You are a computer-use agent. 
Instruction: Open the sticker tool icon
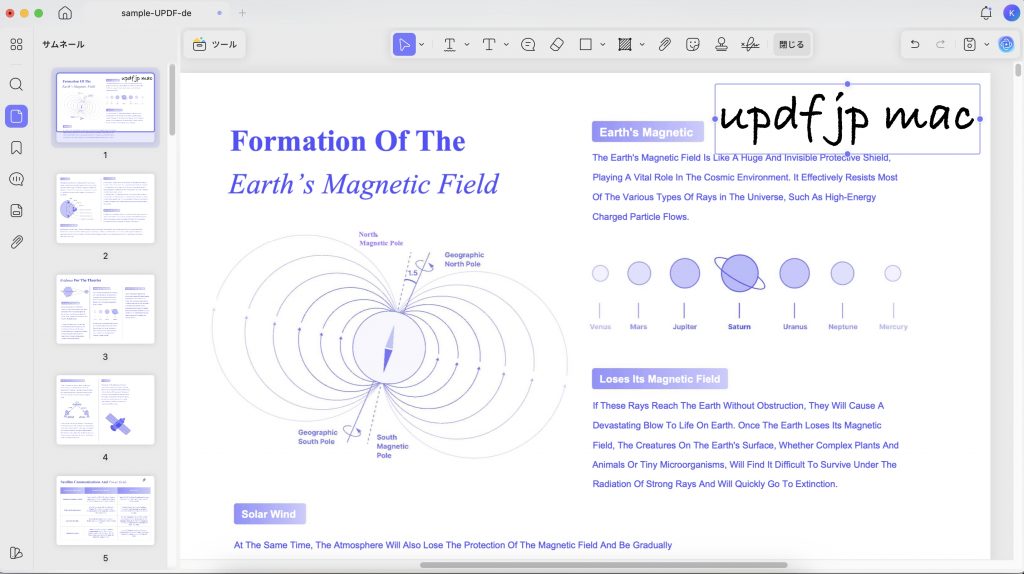693,44
